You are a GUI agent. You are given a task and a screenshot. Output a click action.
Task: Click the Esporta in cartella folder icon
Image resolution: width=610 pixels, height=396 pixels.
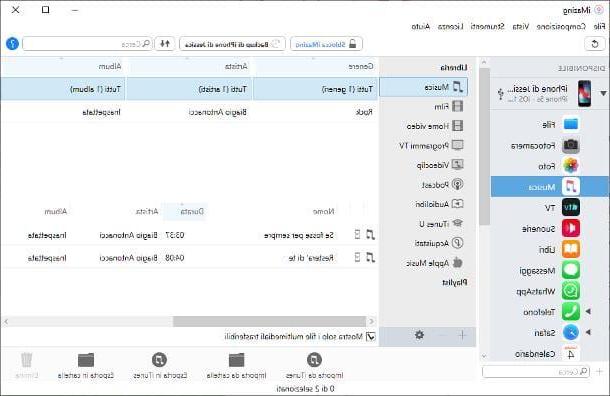coord(86,360)
